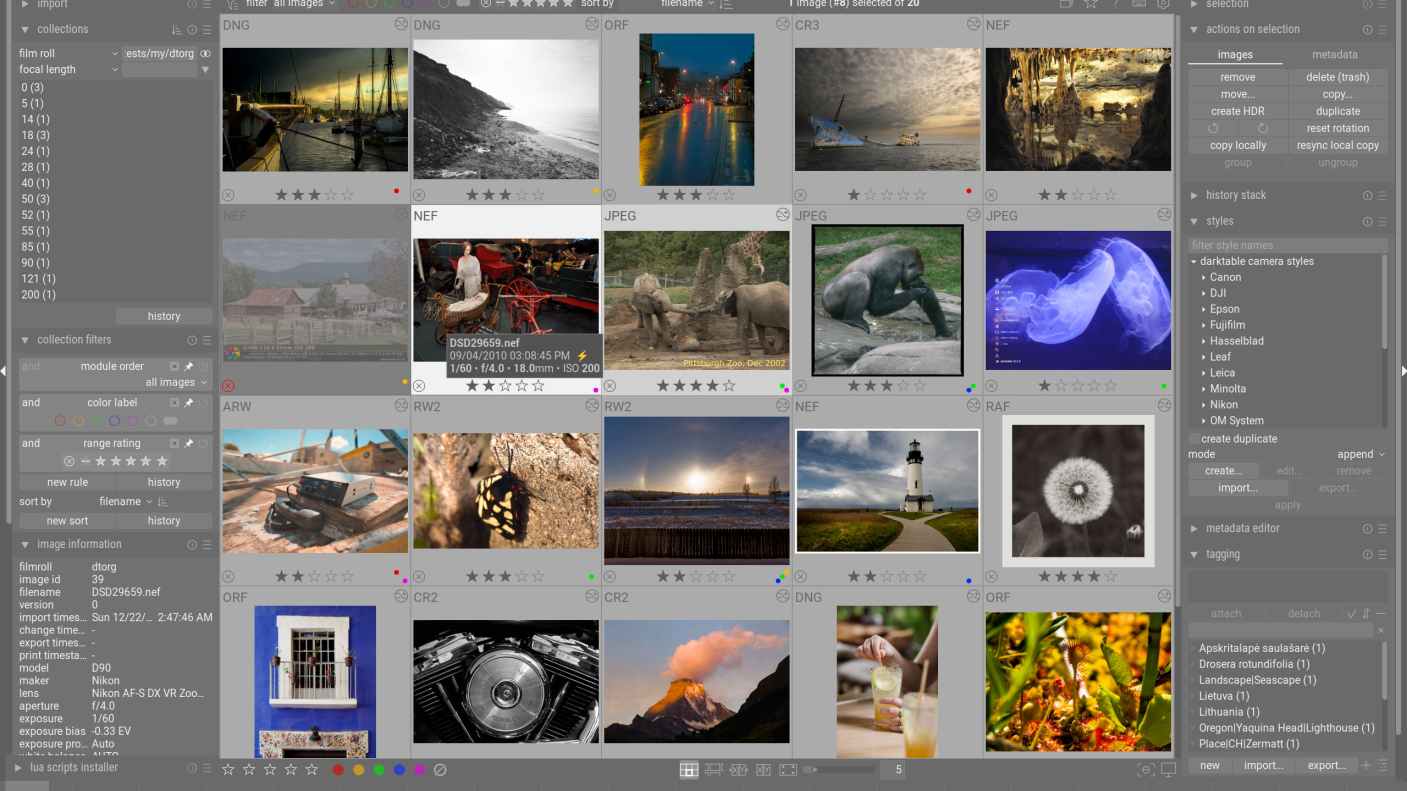1407x791 pixels.
Task: Click the create HDR button
Action: click(x=1237, y=111)
